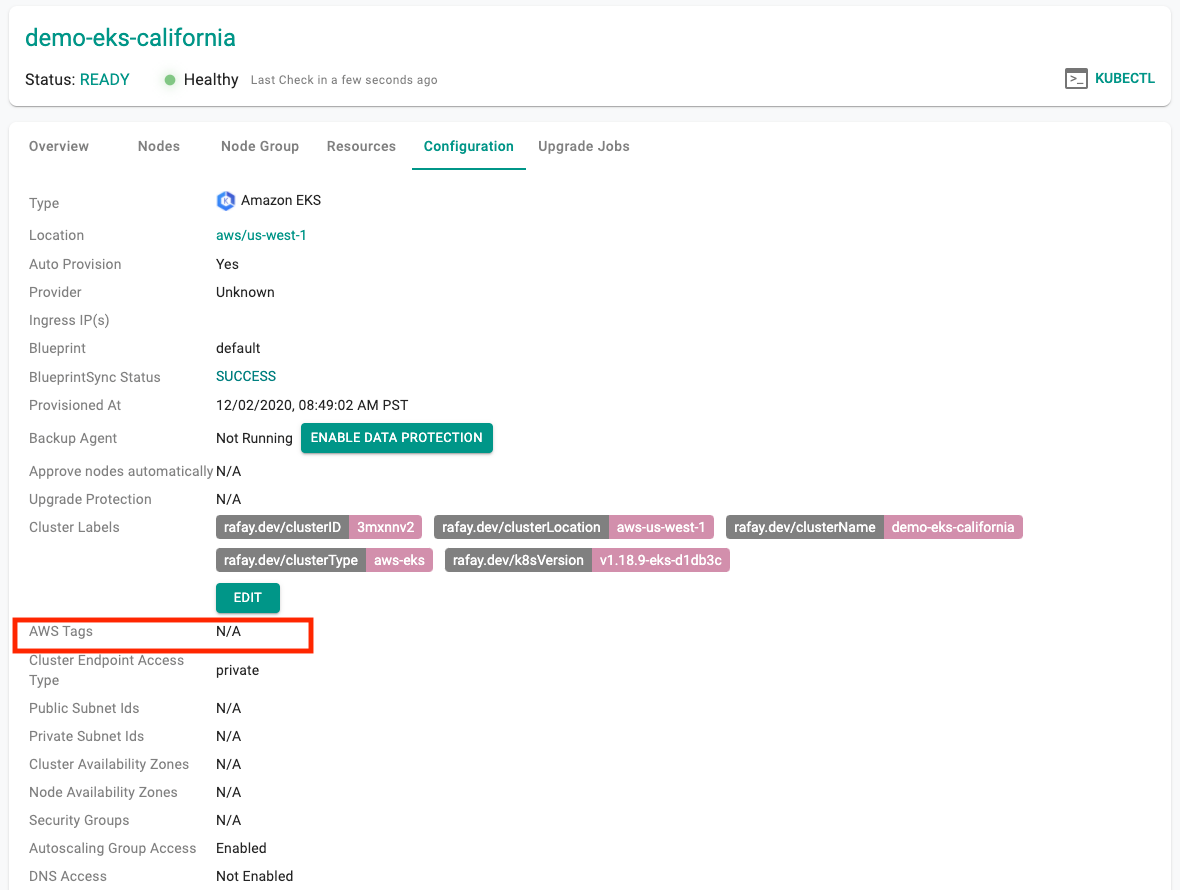Screen dimensions: 1180x890
Task: Open the KUBECTL terminal icon
Action: coord(1076,79)
